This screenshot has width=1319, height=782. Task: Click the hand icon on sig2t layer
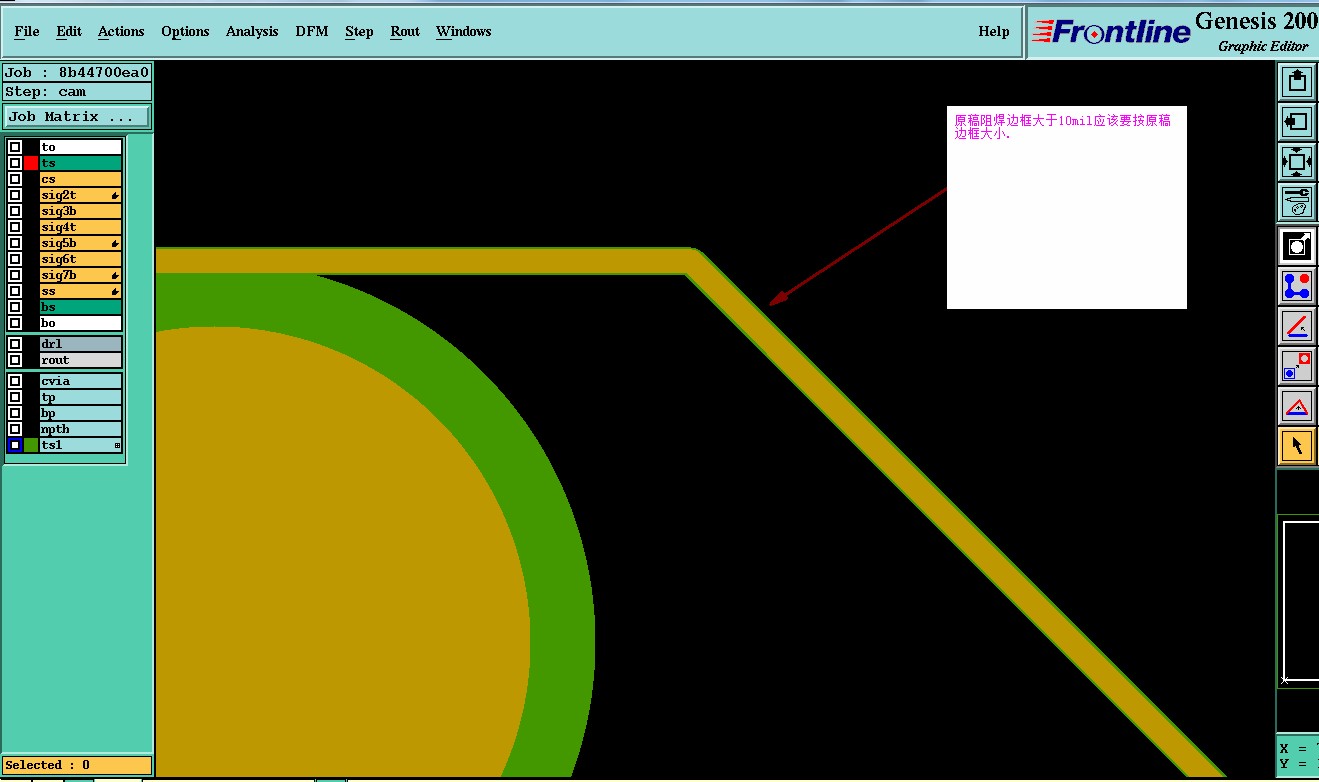coord(116,195)
